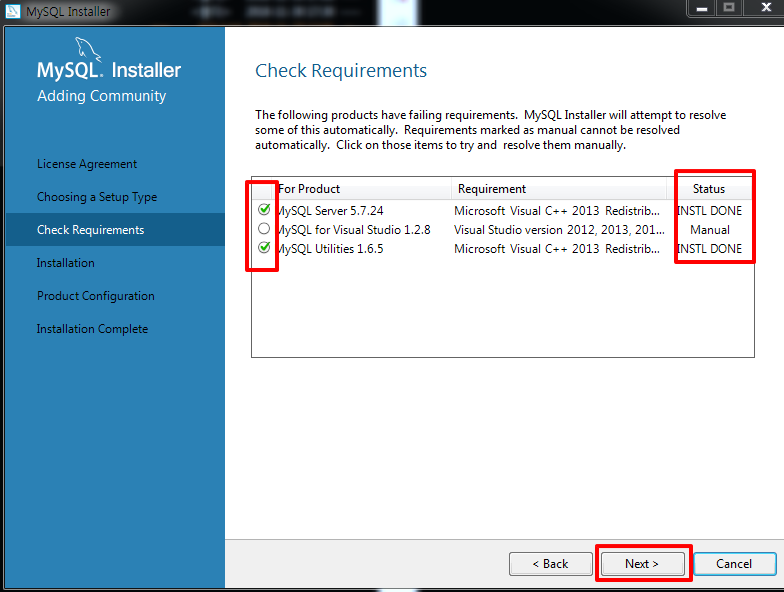Select the MySQL Server 5.7.24 row

click(x=502, y=210)
